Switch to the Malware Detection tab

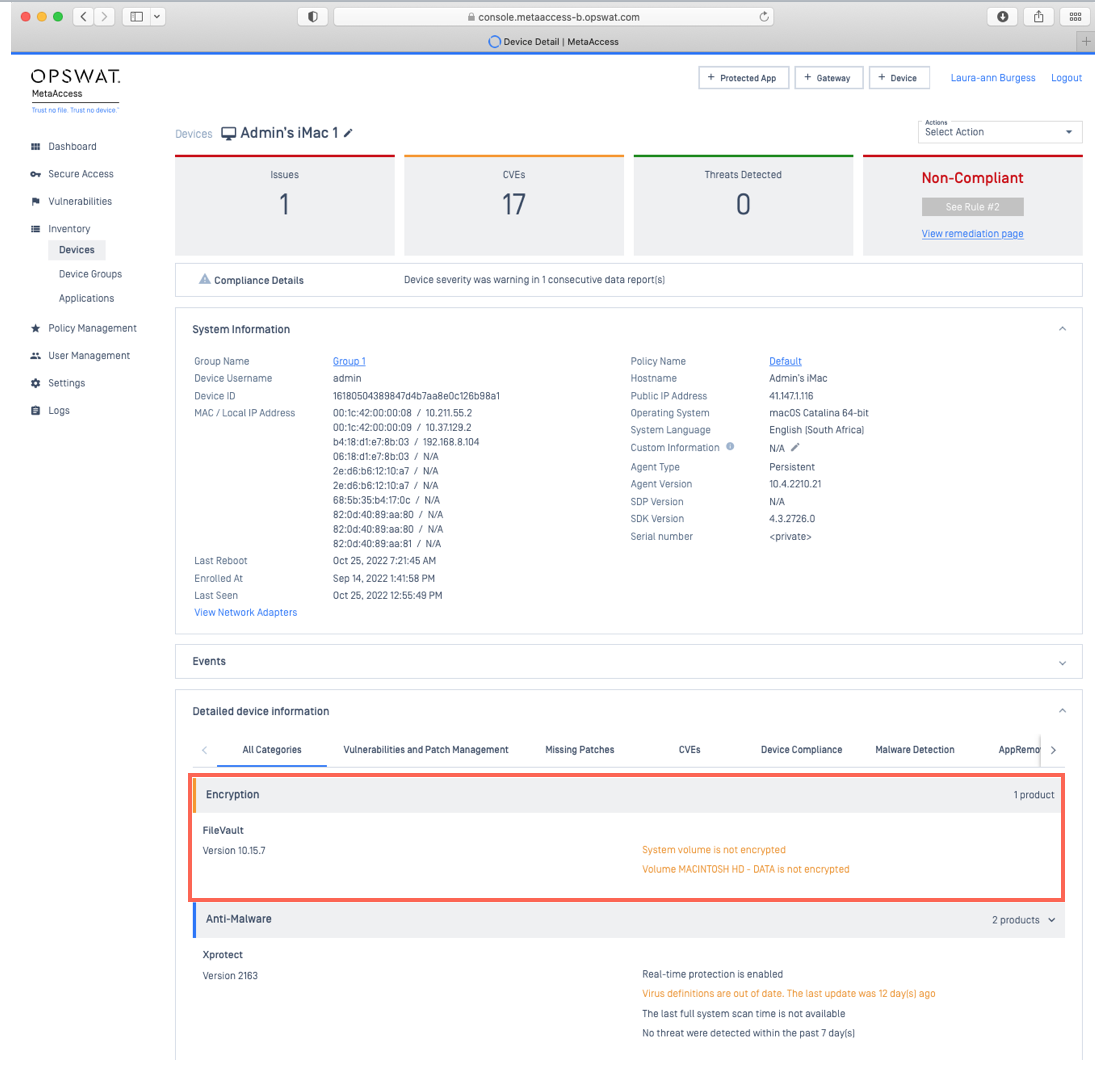coord(914,750)
